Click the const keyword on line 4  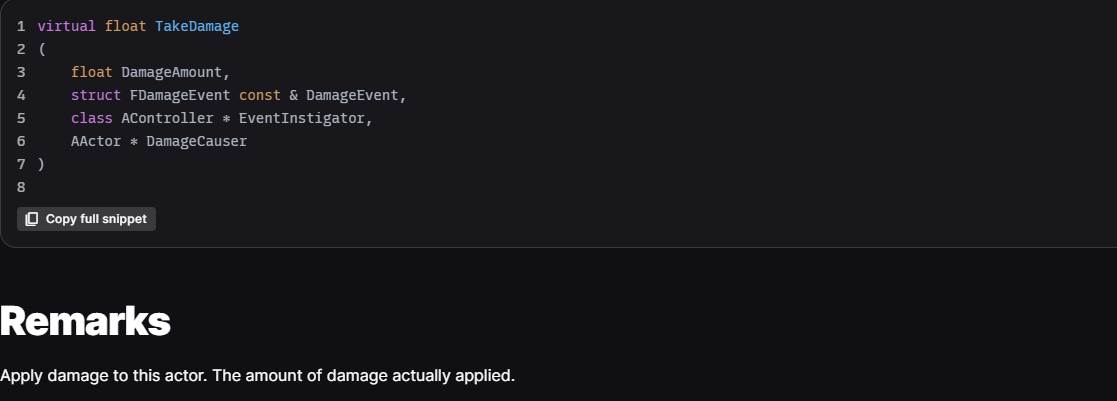[260, 95]
